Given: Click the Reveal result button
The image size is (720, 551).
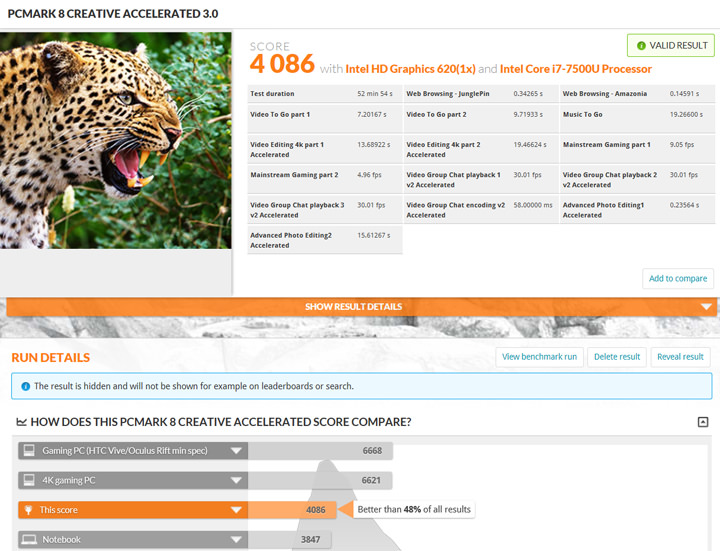Looking at the screenshot, I should 680,357.
